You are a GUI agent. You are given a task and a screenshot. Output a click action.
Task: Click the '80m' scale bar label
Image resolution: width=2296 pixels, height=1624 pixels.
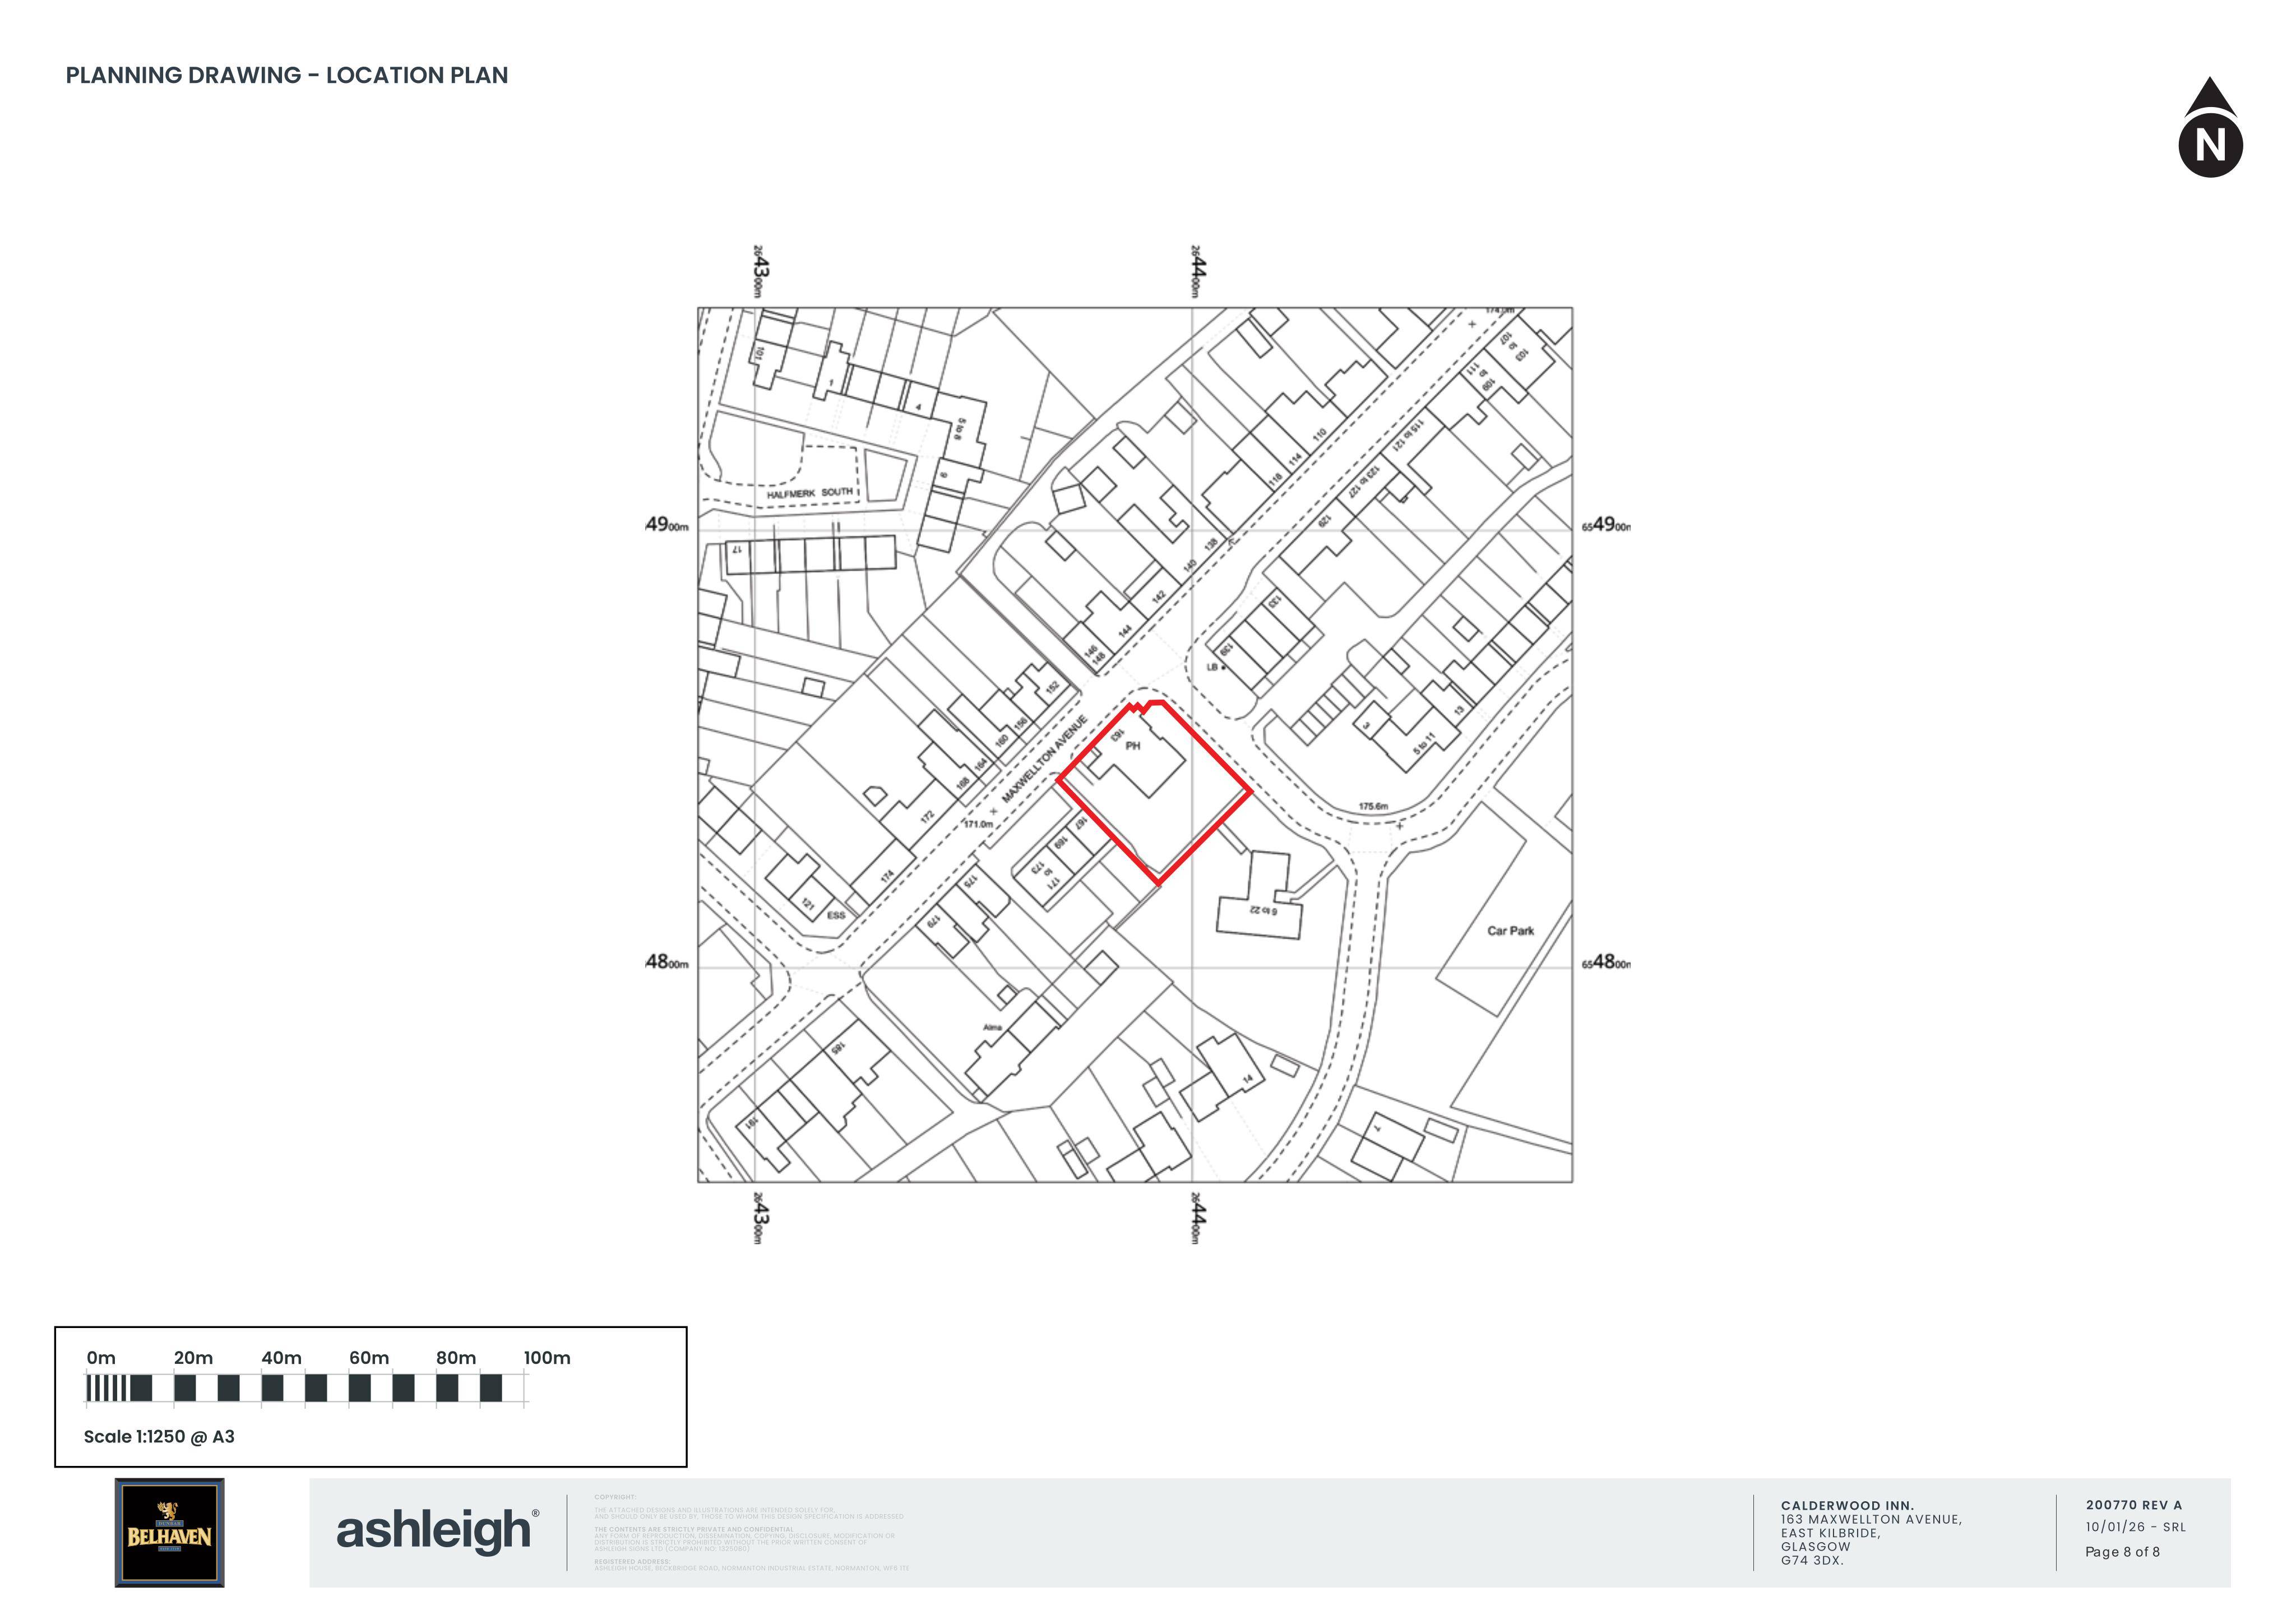456,1358
